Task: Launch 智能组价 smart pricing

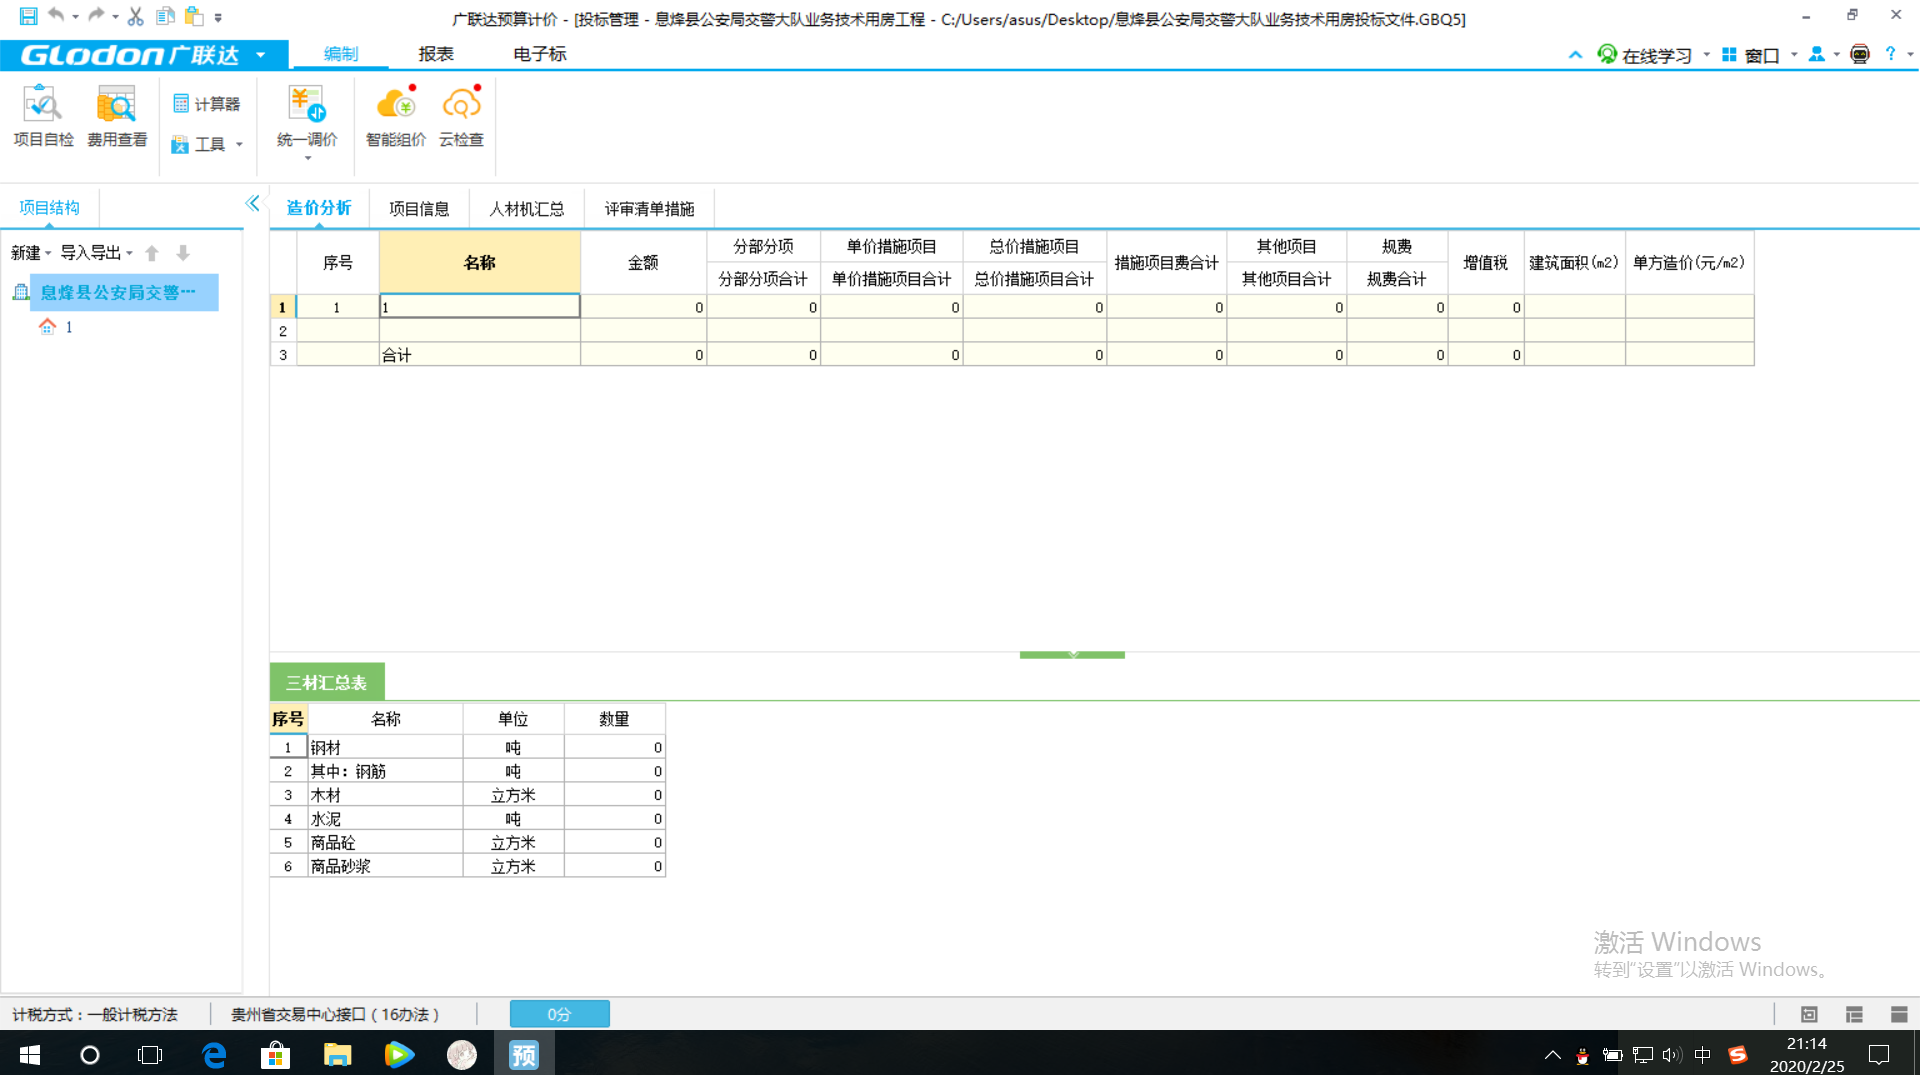Action: click(396, 117)
